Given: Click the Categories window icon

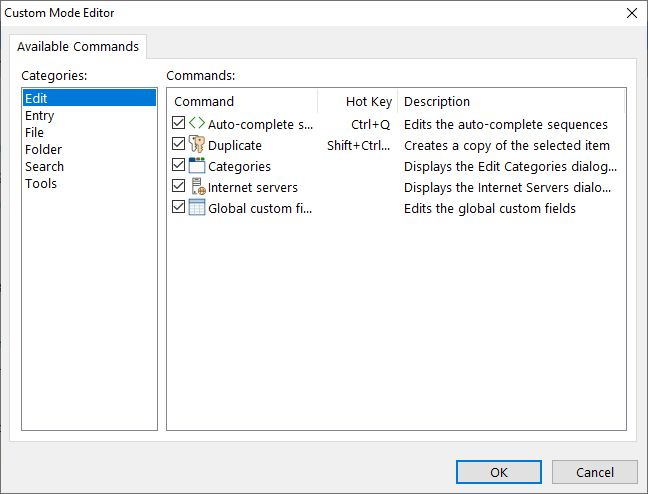Looking at the screenshot, I should tap(197, 165).
